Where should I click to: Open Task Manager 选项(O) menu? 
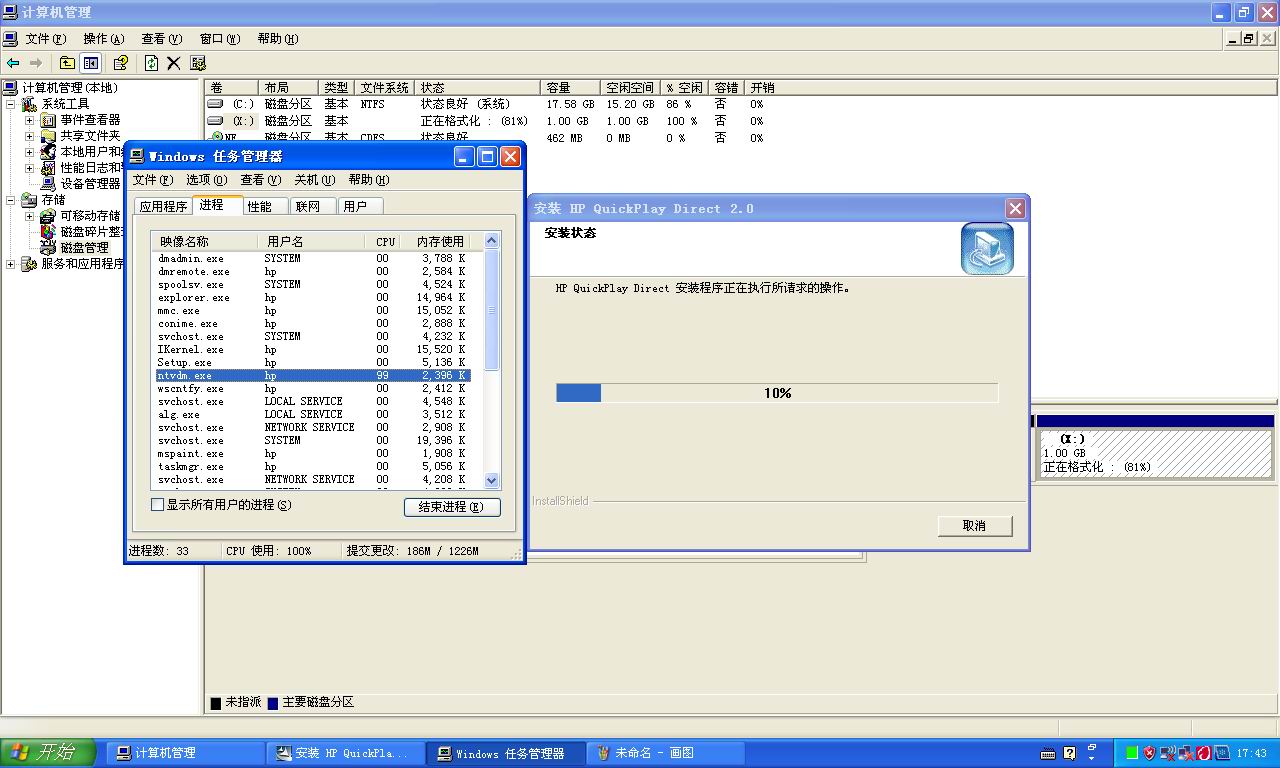(x=207, y=180)
